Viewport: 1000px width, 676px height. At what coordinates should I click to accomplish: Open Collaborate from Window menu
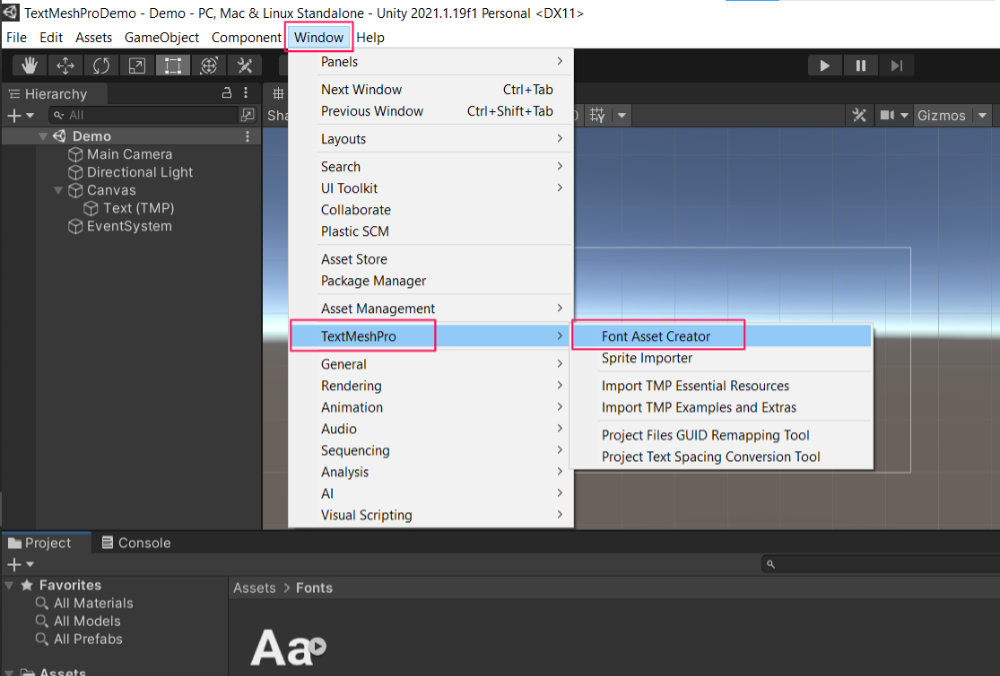[x=431, y=210]
